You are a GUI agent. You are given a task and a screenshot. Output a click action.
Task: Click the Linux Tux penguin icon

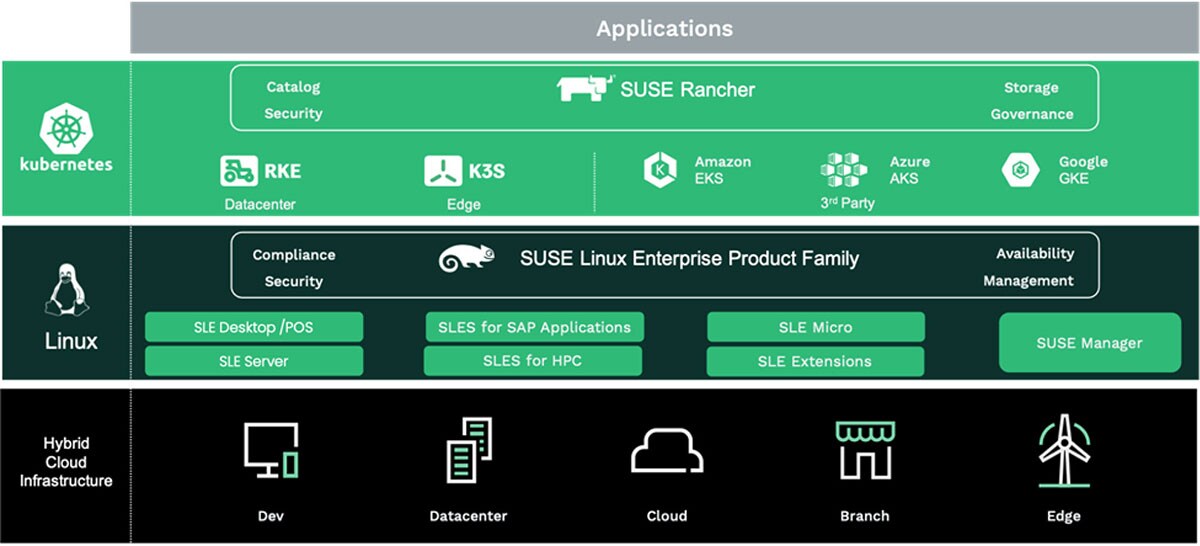coord(67,292)
